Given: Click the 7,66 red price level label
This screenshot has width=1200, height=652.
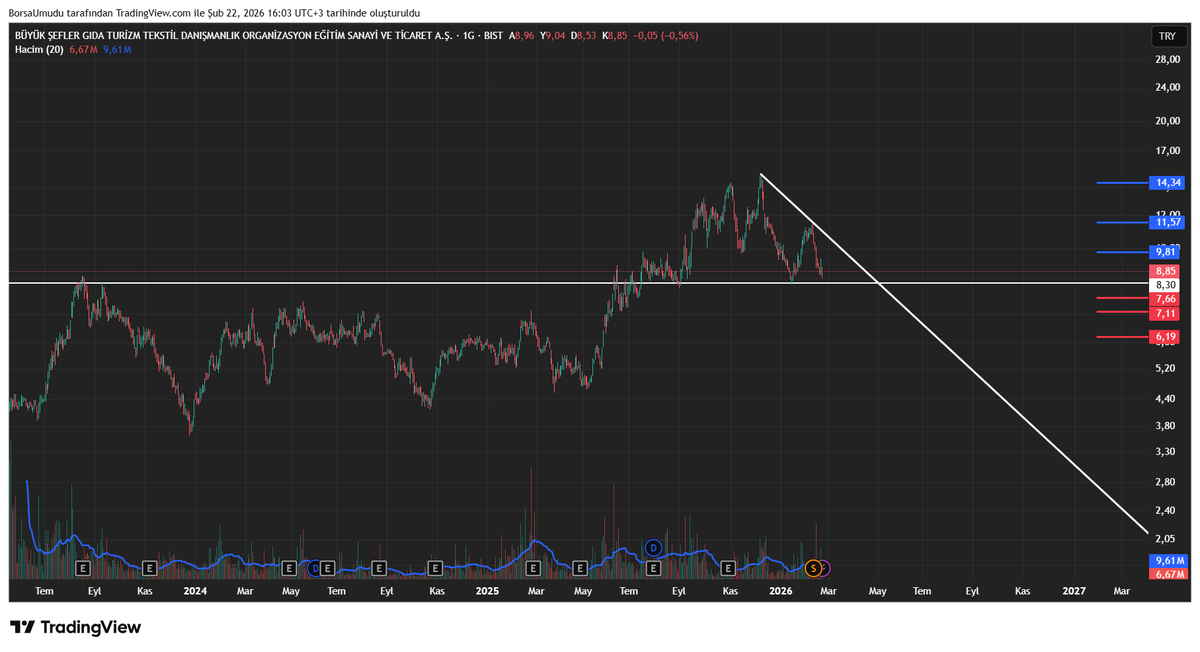Looking at the screenshot, I should 1165,298.
